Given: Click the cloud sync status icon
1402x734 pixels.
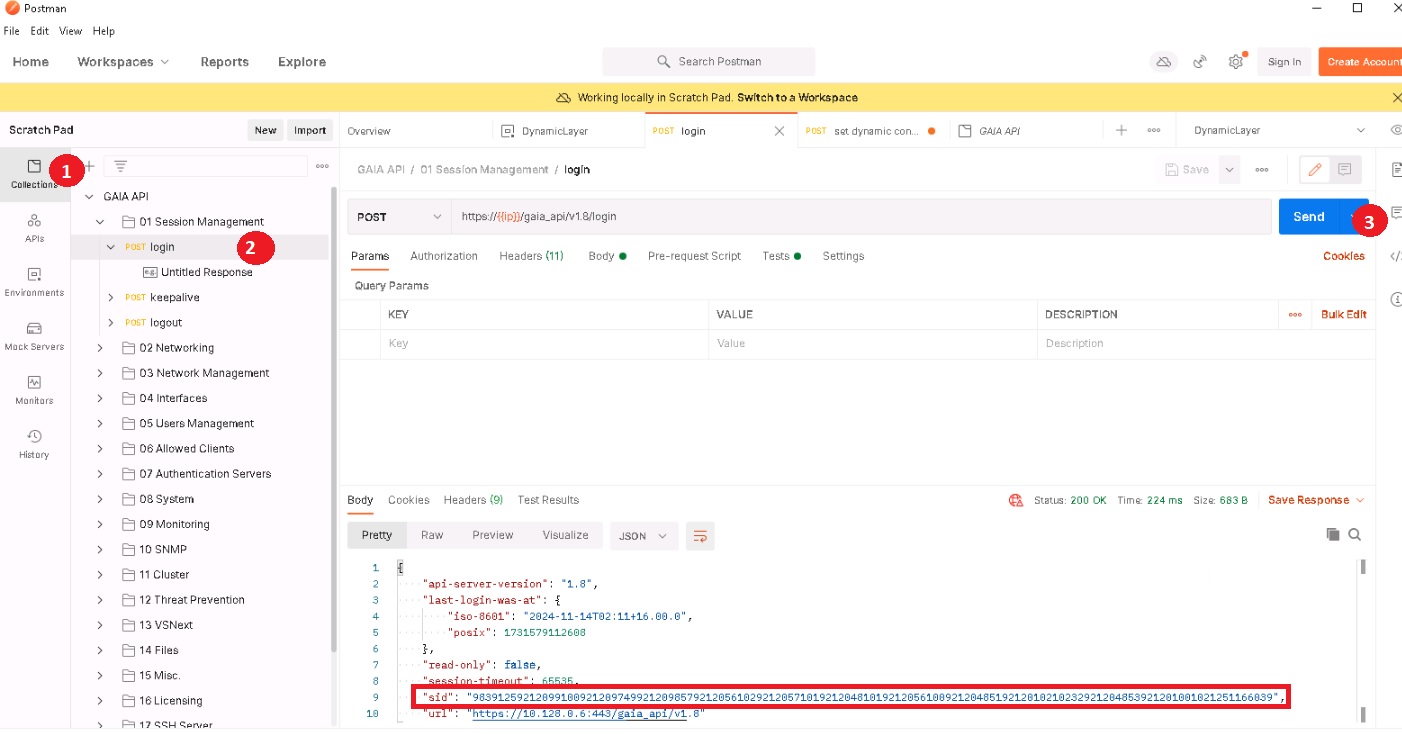Looking at the screenshot, I should pos(1163,62).
